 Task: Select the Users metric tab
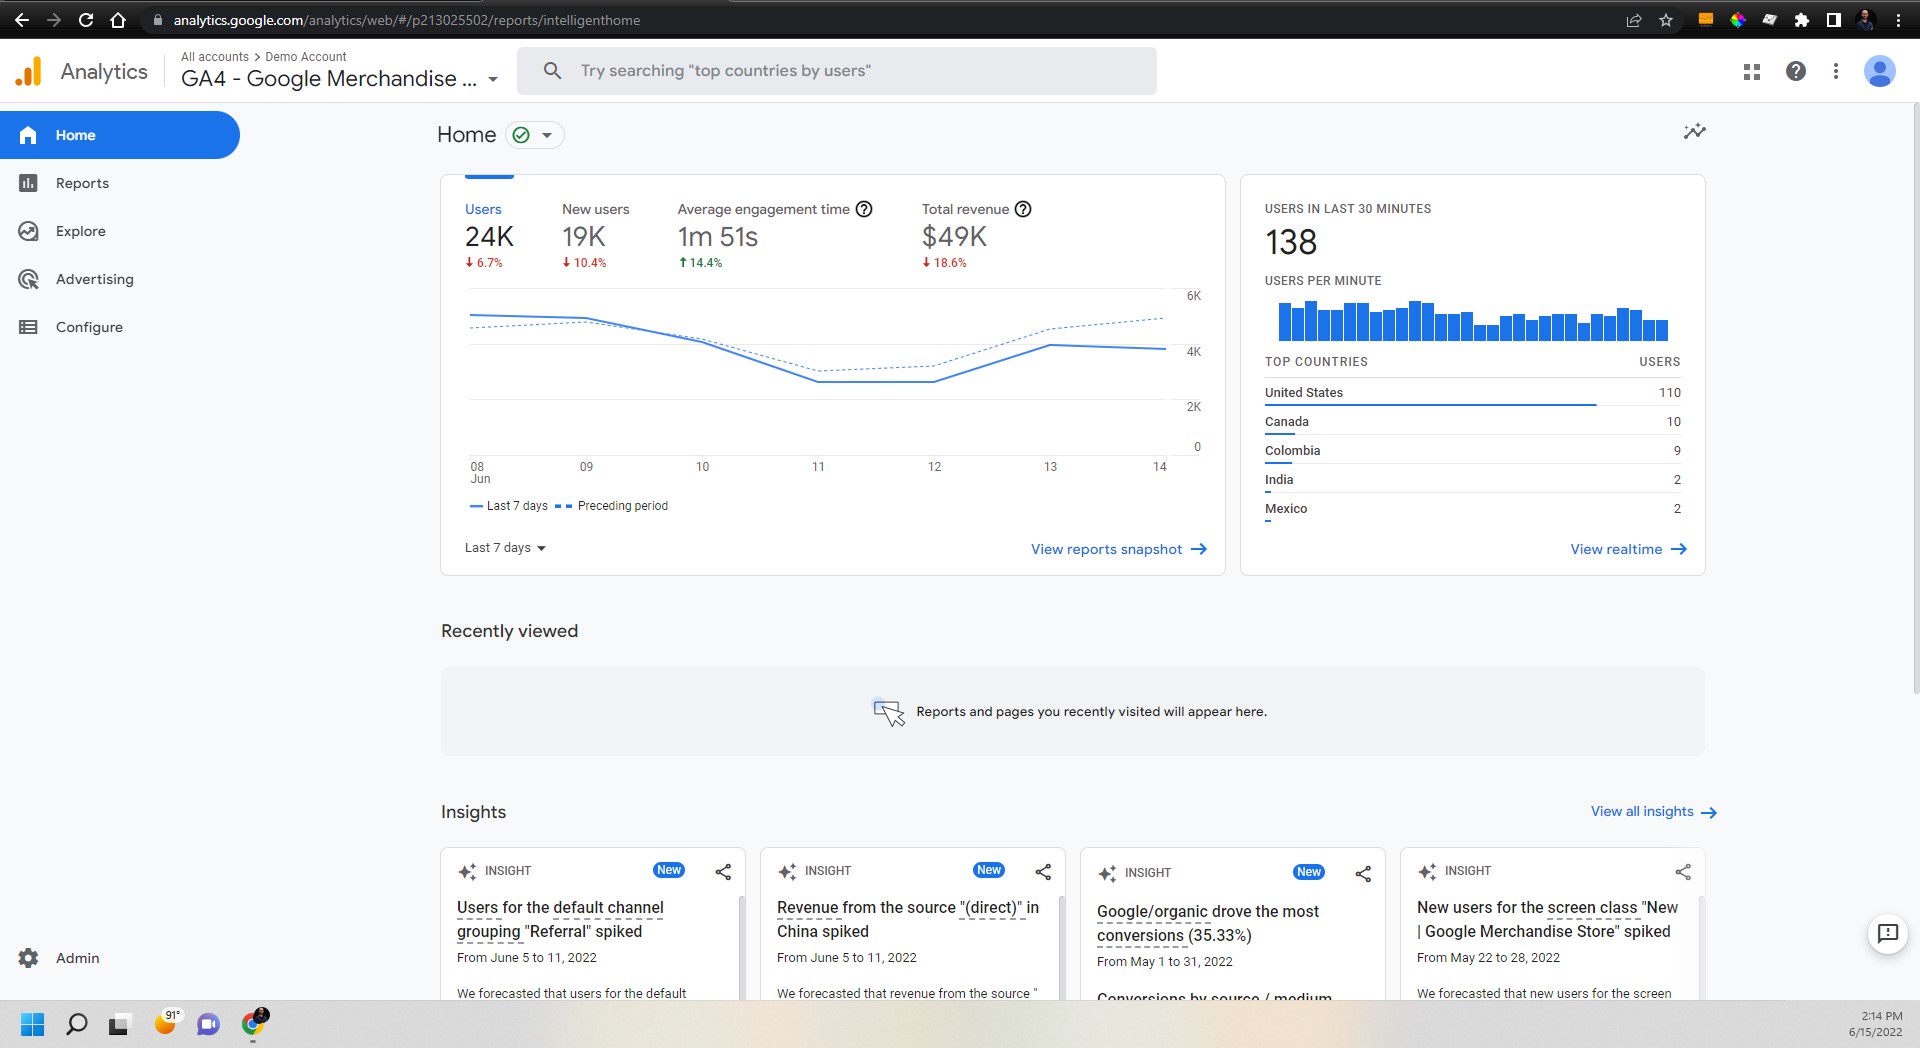click(489, 236)
